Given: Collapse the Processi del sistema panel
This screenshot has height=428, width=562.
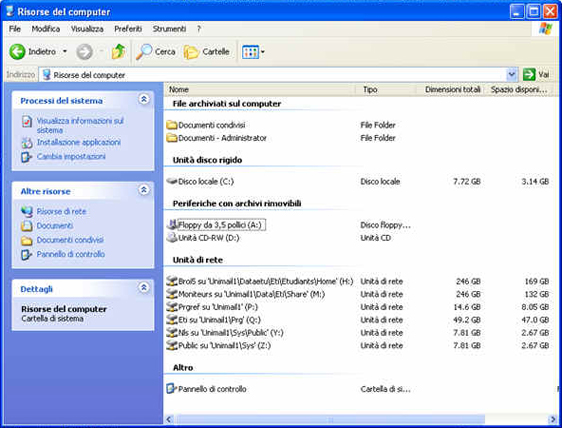Looking at the screenshot, I should pos(144,99).
